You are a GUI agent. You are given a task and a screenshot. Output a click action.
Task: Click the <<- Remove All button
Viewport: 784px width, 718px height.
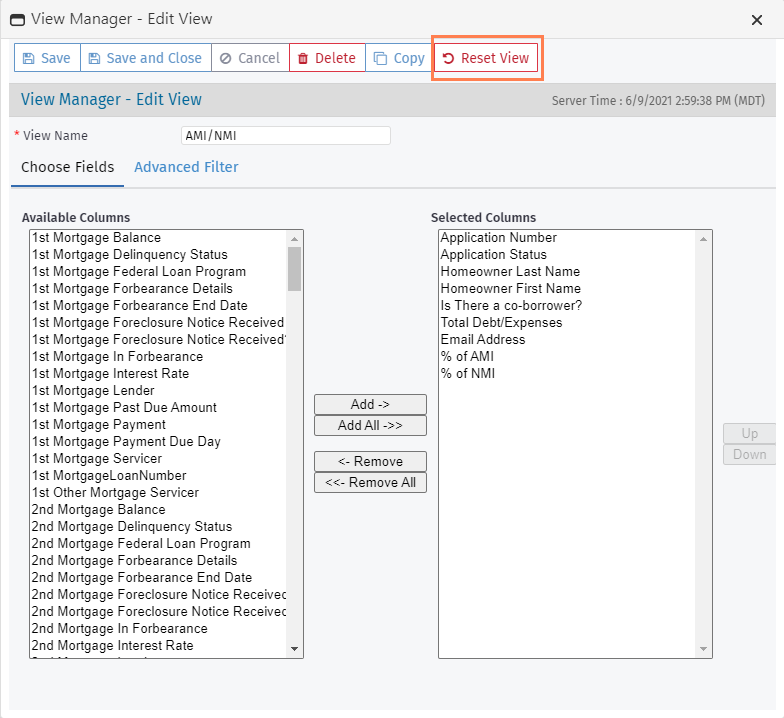click(x=370, y=482)
